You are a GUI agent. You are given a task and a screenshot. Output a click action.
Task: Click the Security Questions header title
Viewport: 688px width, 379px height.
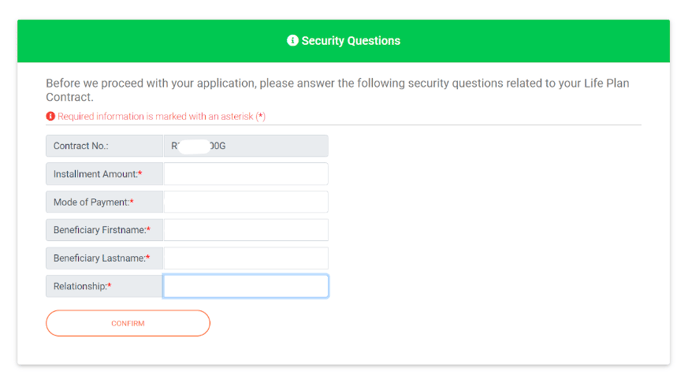[x=351, y=41]
